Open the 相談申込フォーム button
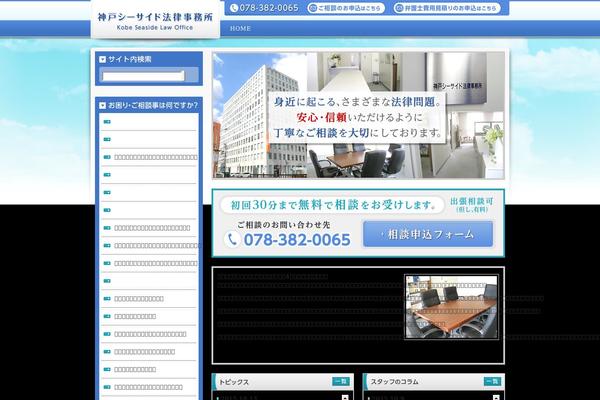The width and height of the screenshot is (600, 400). pos(428,234)
